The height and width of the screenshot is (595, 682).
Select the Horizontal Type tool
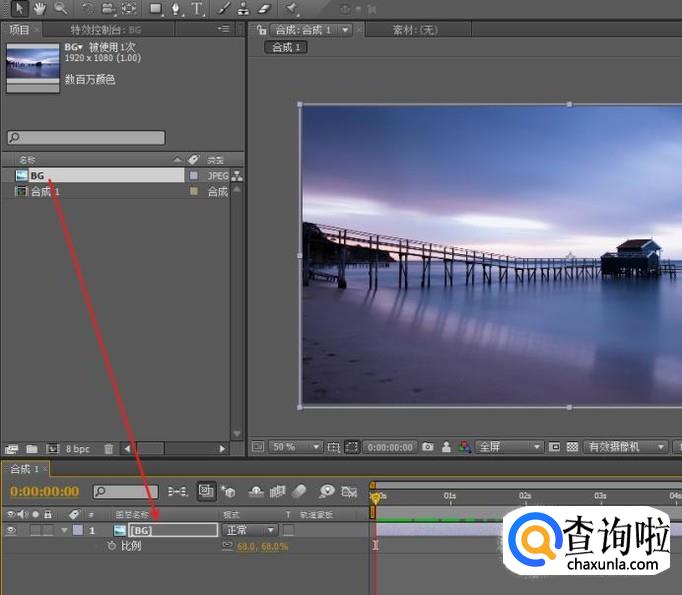pos(197,8)
